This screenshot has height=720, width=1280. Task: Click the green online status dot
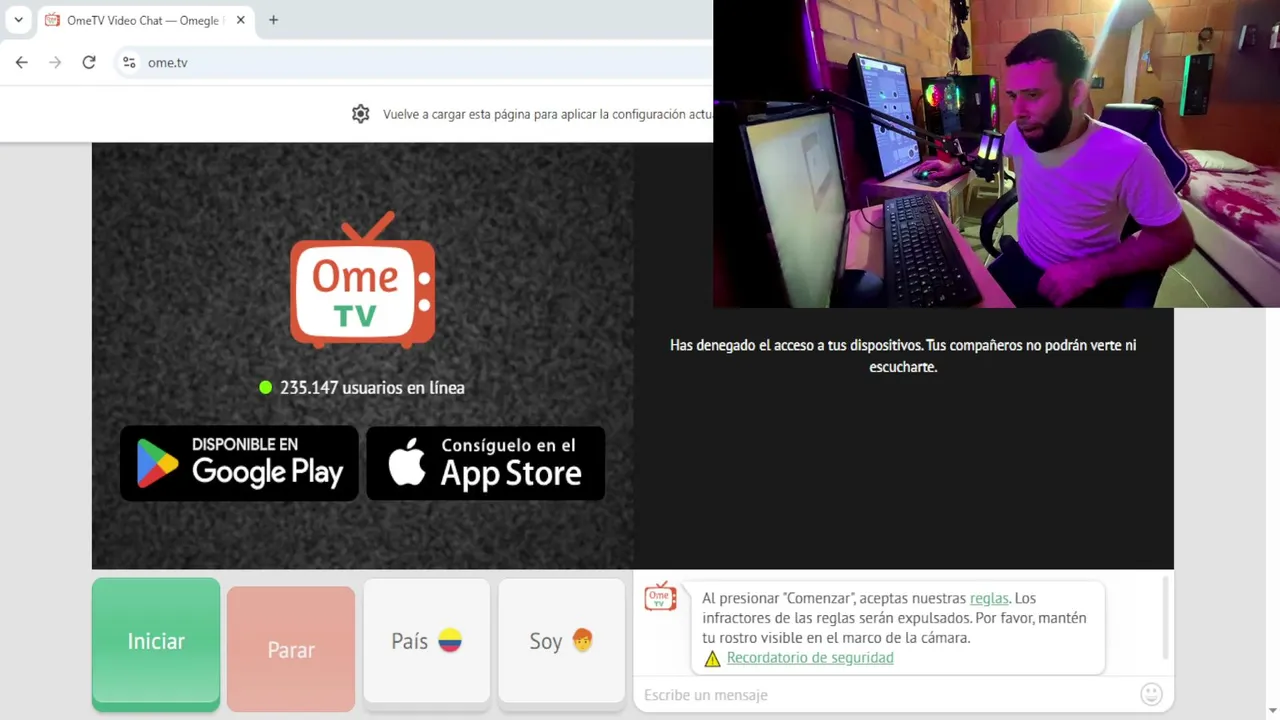coord(265,387)
